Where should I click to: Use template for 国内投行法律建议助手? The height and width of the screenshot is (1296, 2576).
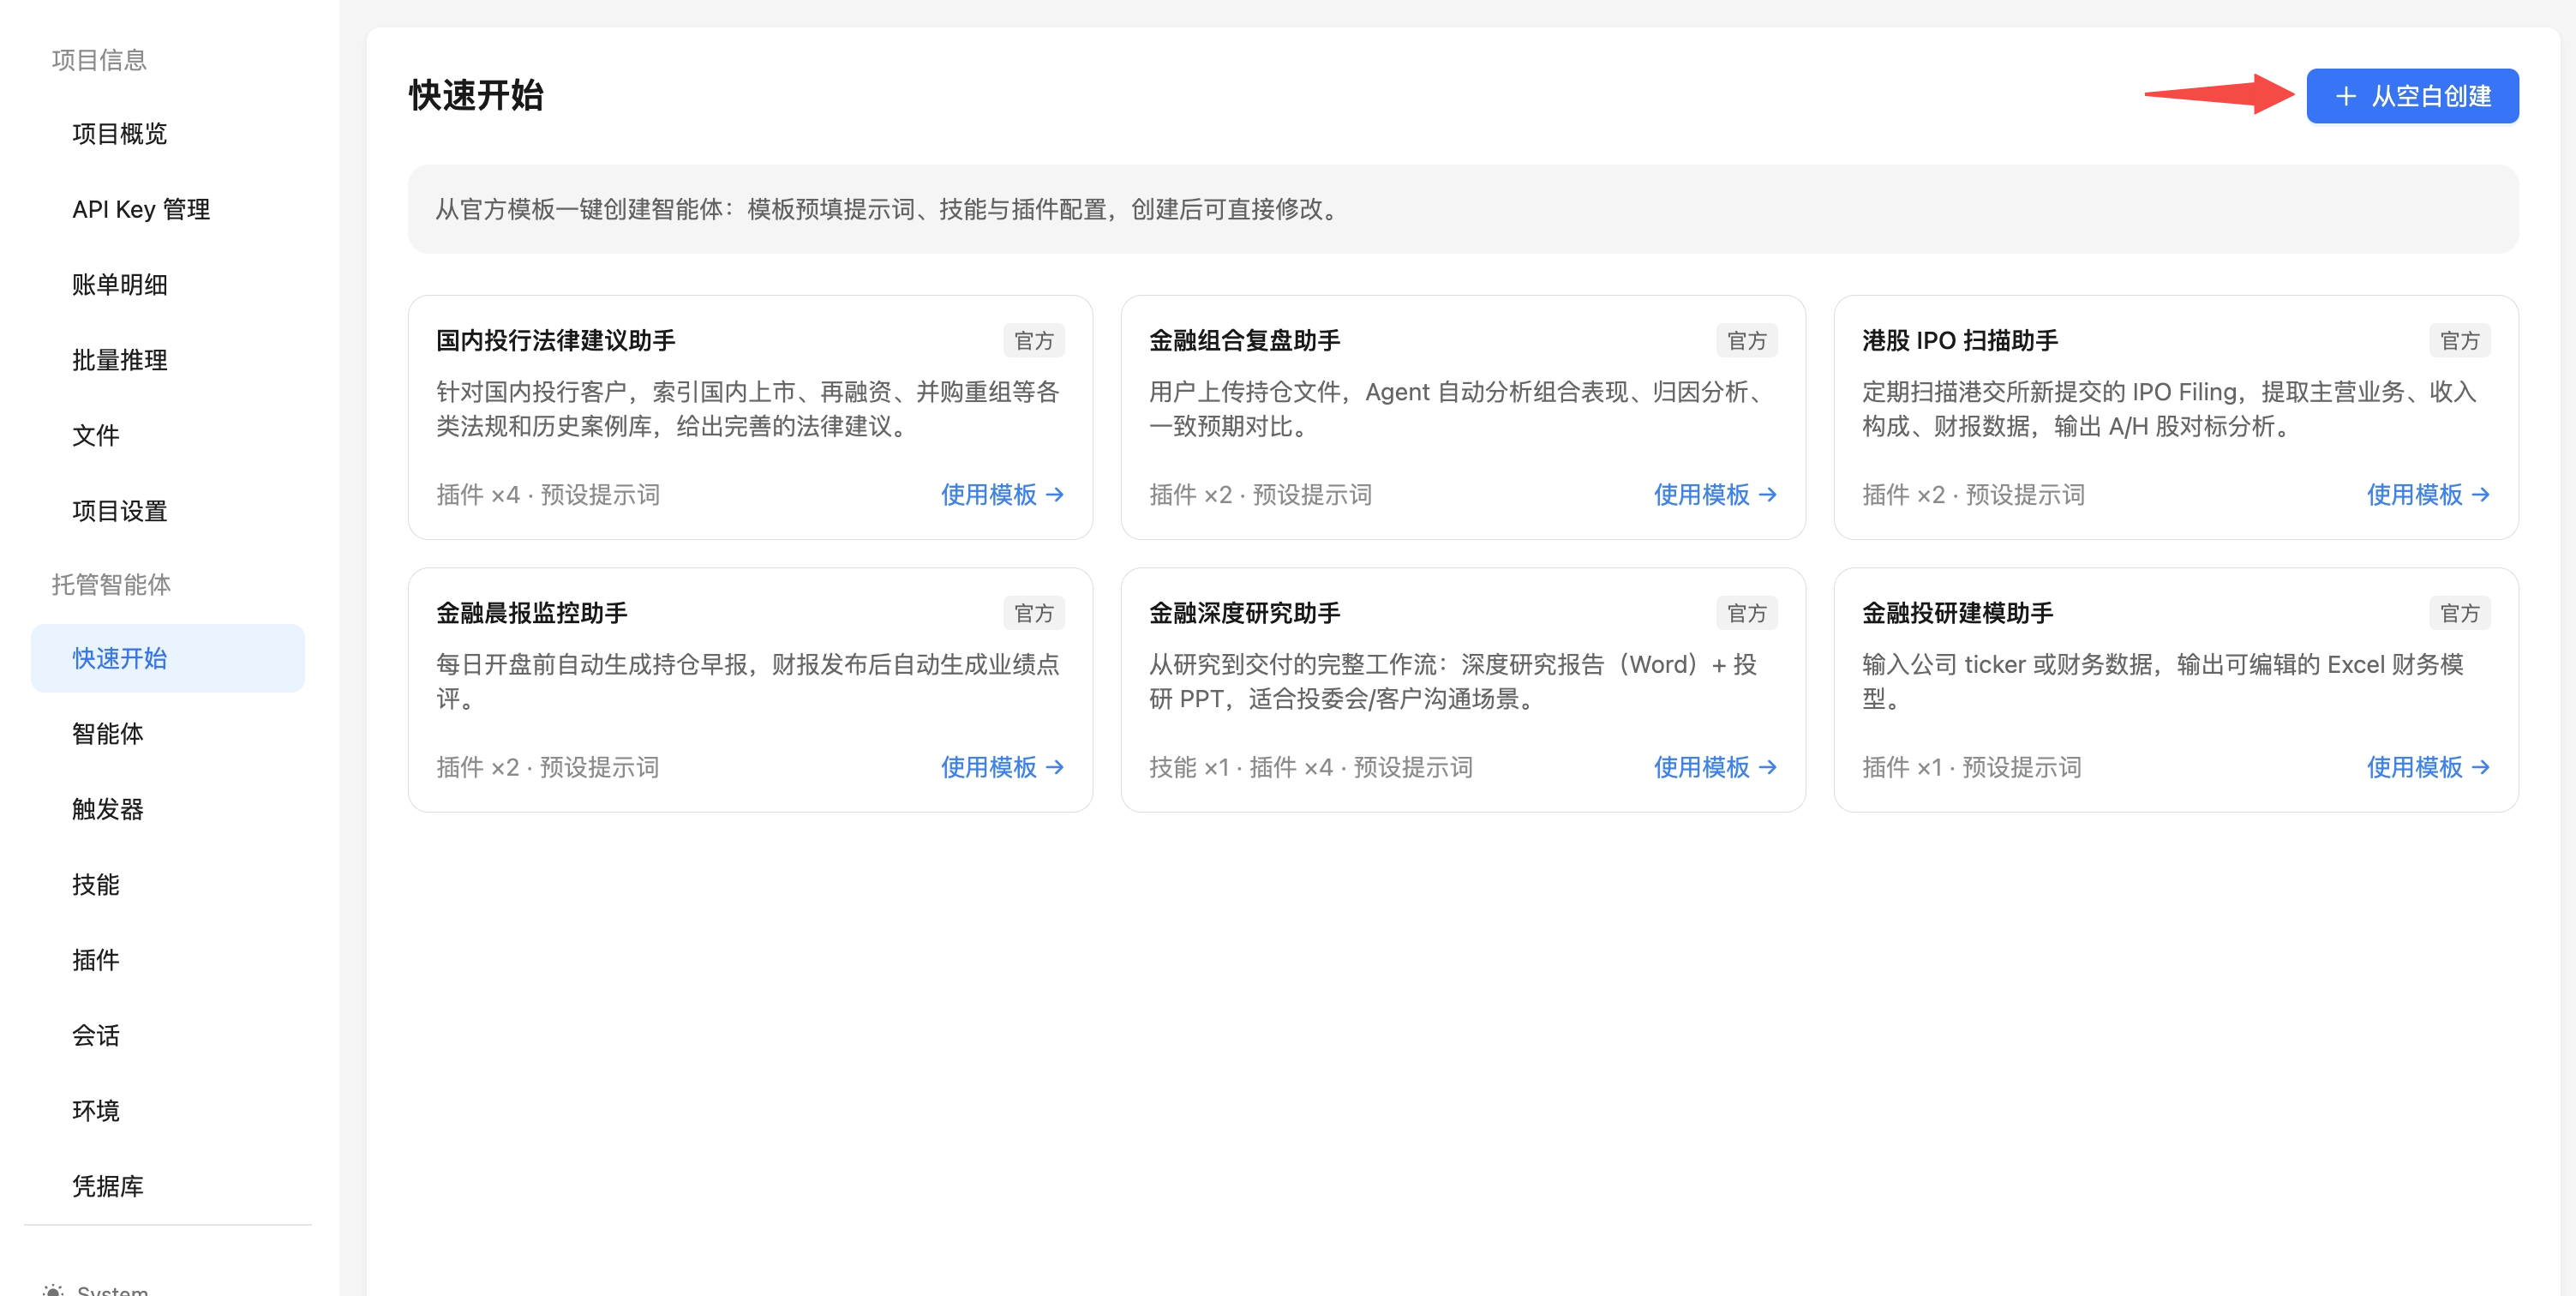(1002, 494)
